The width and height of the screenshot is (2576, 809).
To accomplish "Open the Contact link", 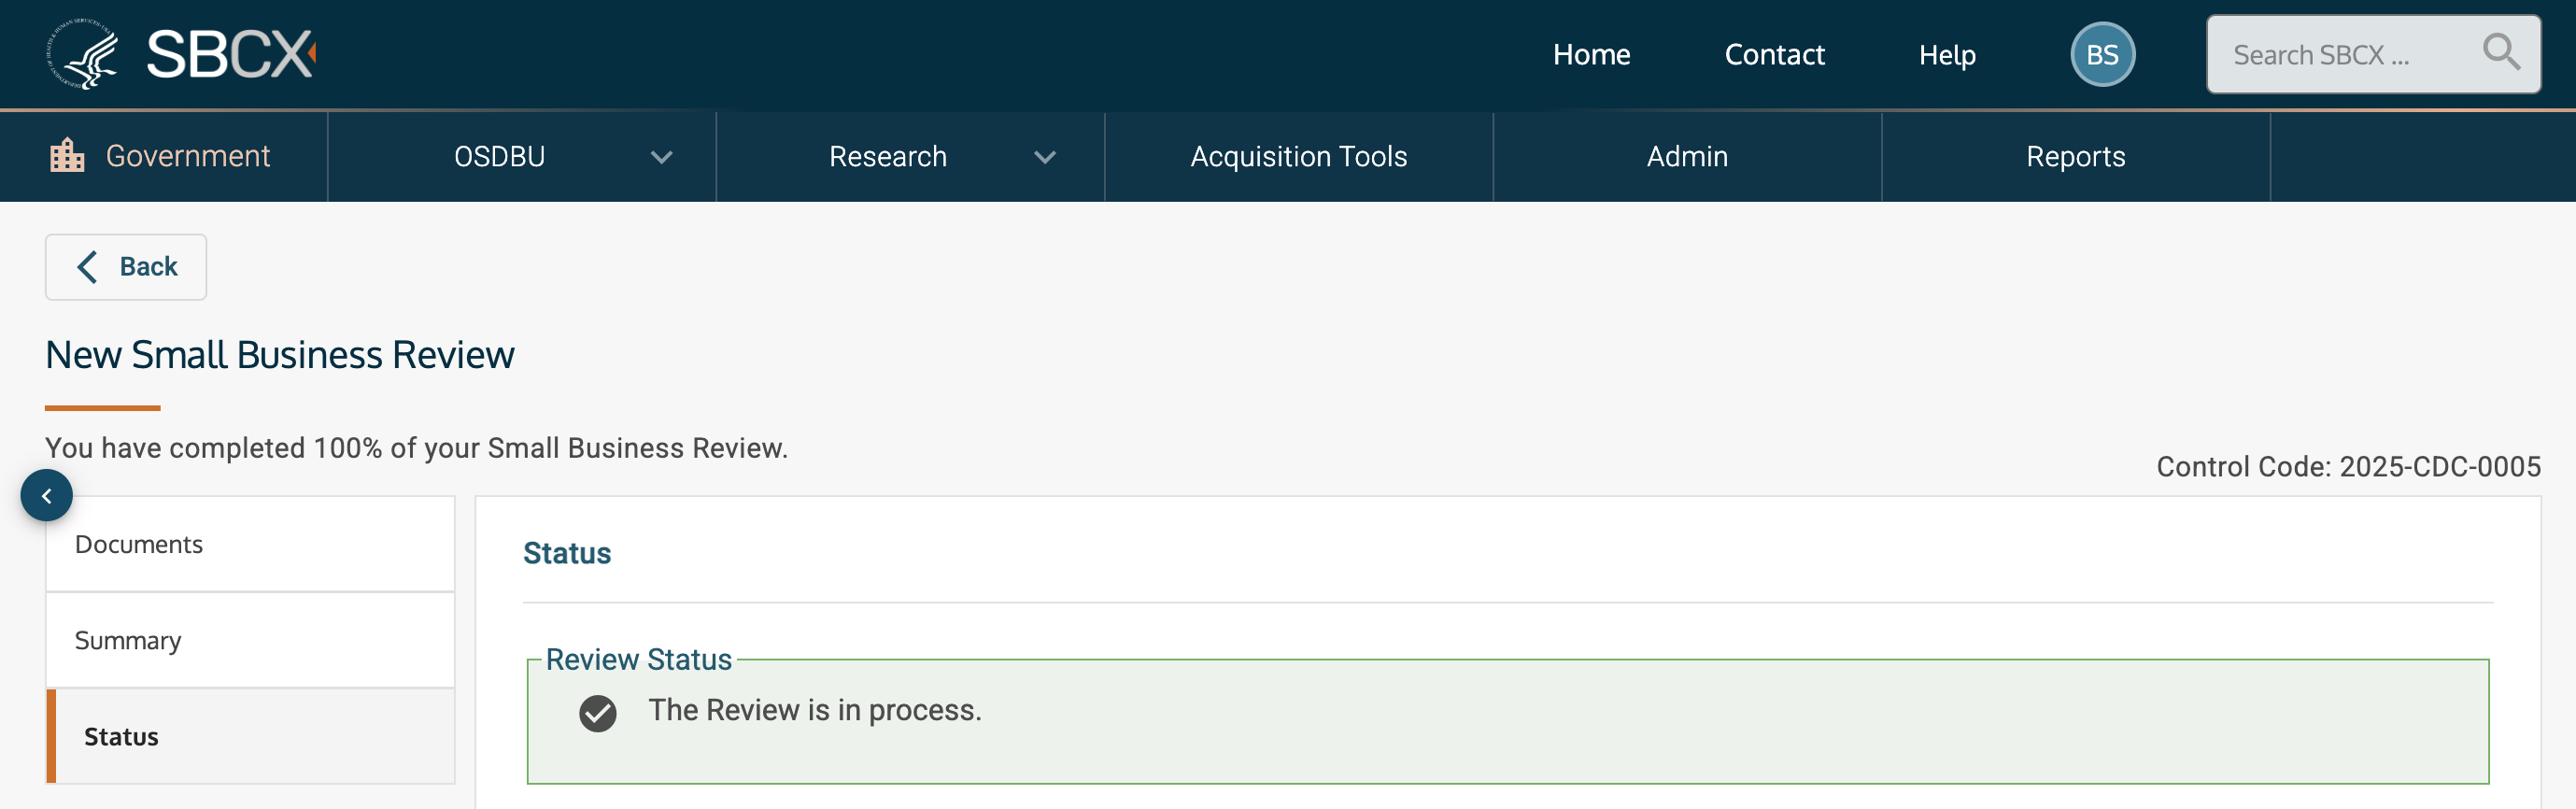I will [x=1774, y=55].
